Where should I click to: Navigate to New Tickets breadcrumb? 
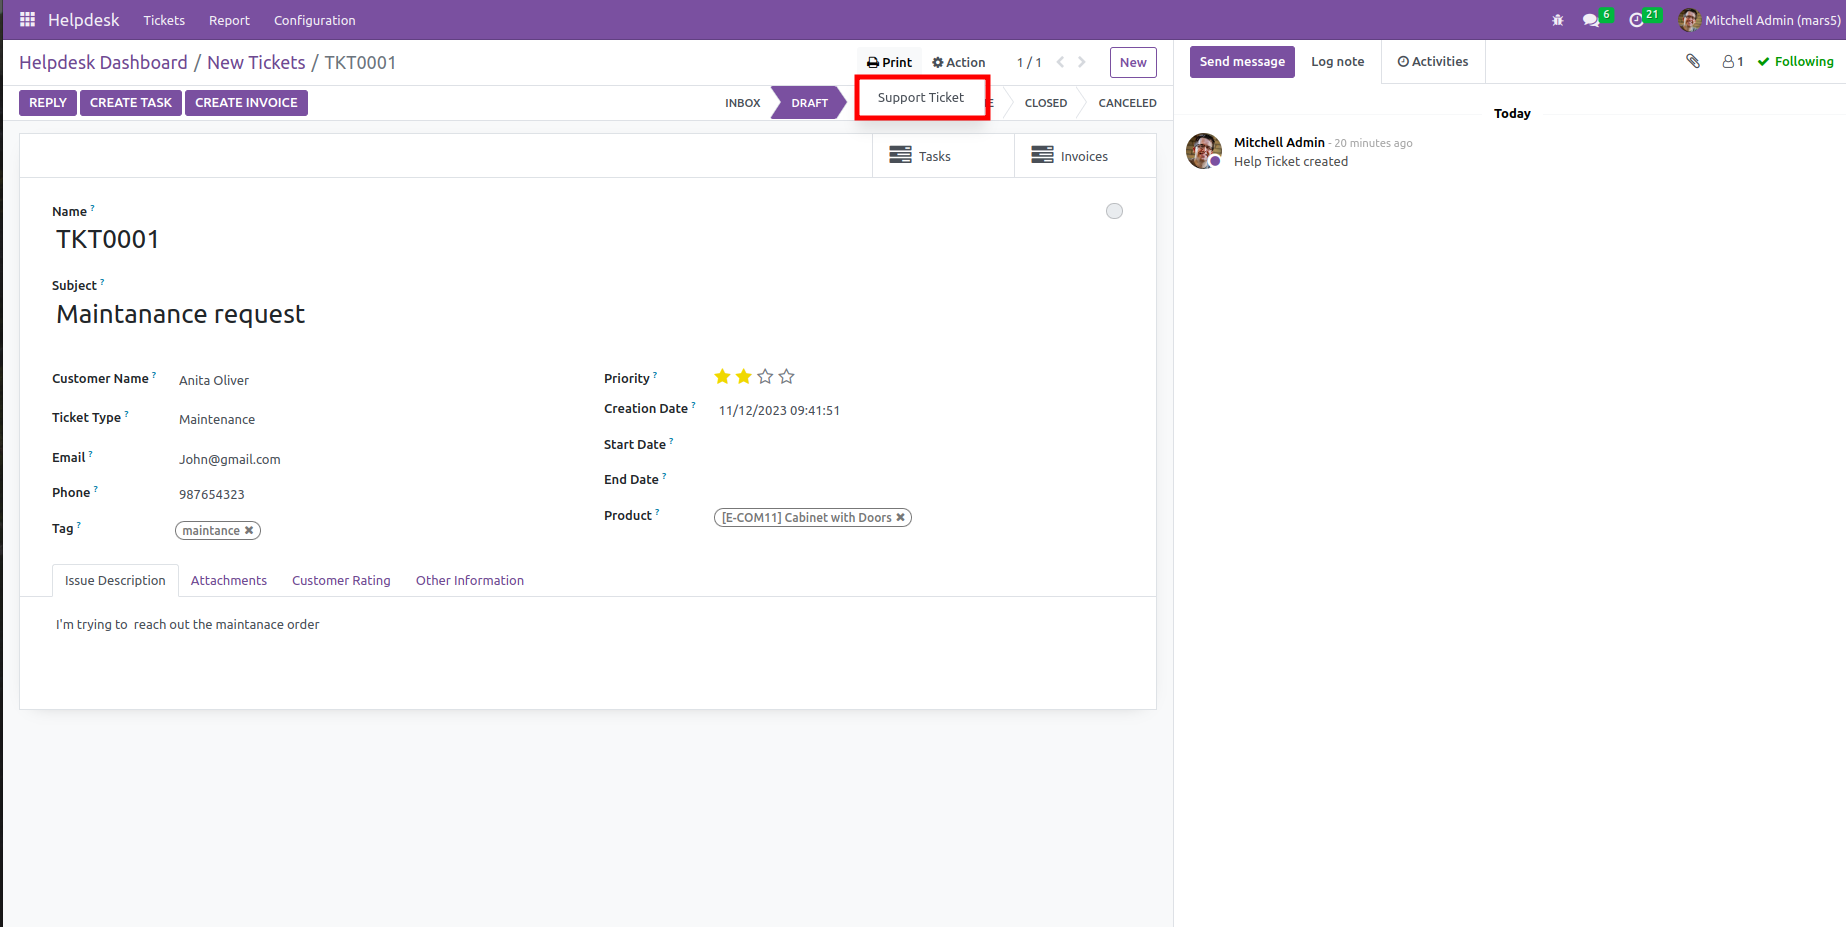click(256, 62)
